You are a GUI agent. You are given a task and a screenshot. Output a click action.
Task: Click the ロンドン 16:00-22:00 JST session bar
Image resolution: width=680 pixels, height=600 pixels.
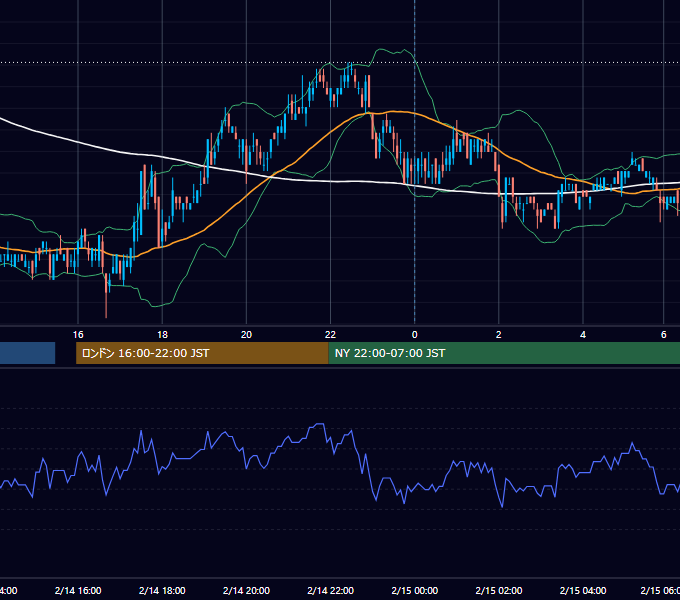(202, 353)
